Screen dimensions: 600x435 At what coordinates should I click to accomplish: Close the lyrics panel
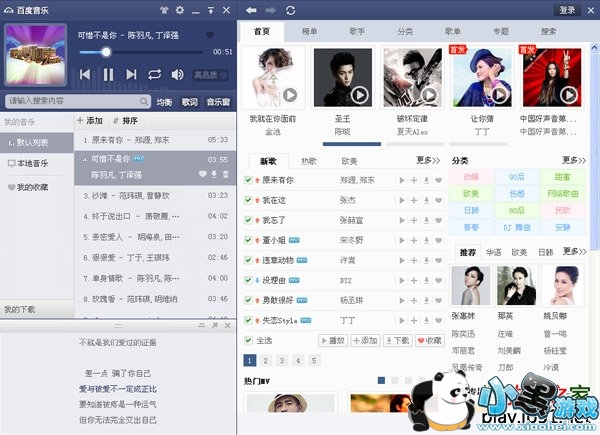(x=228, y=325)
